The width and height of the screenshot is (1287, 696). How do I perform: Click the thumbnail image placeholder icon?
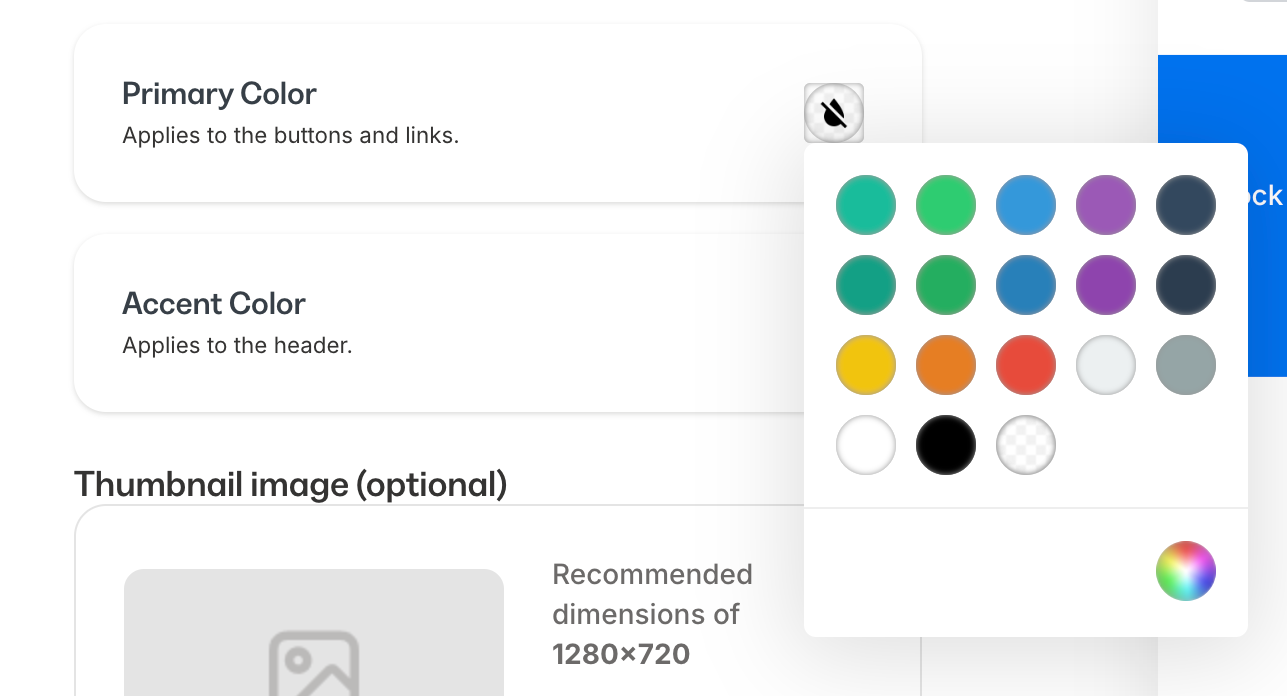coord(313,664)
